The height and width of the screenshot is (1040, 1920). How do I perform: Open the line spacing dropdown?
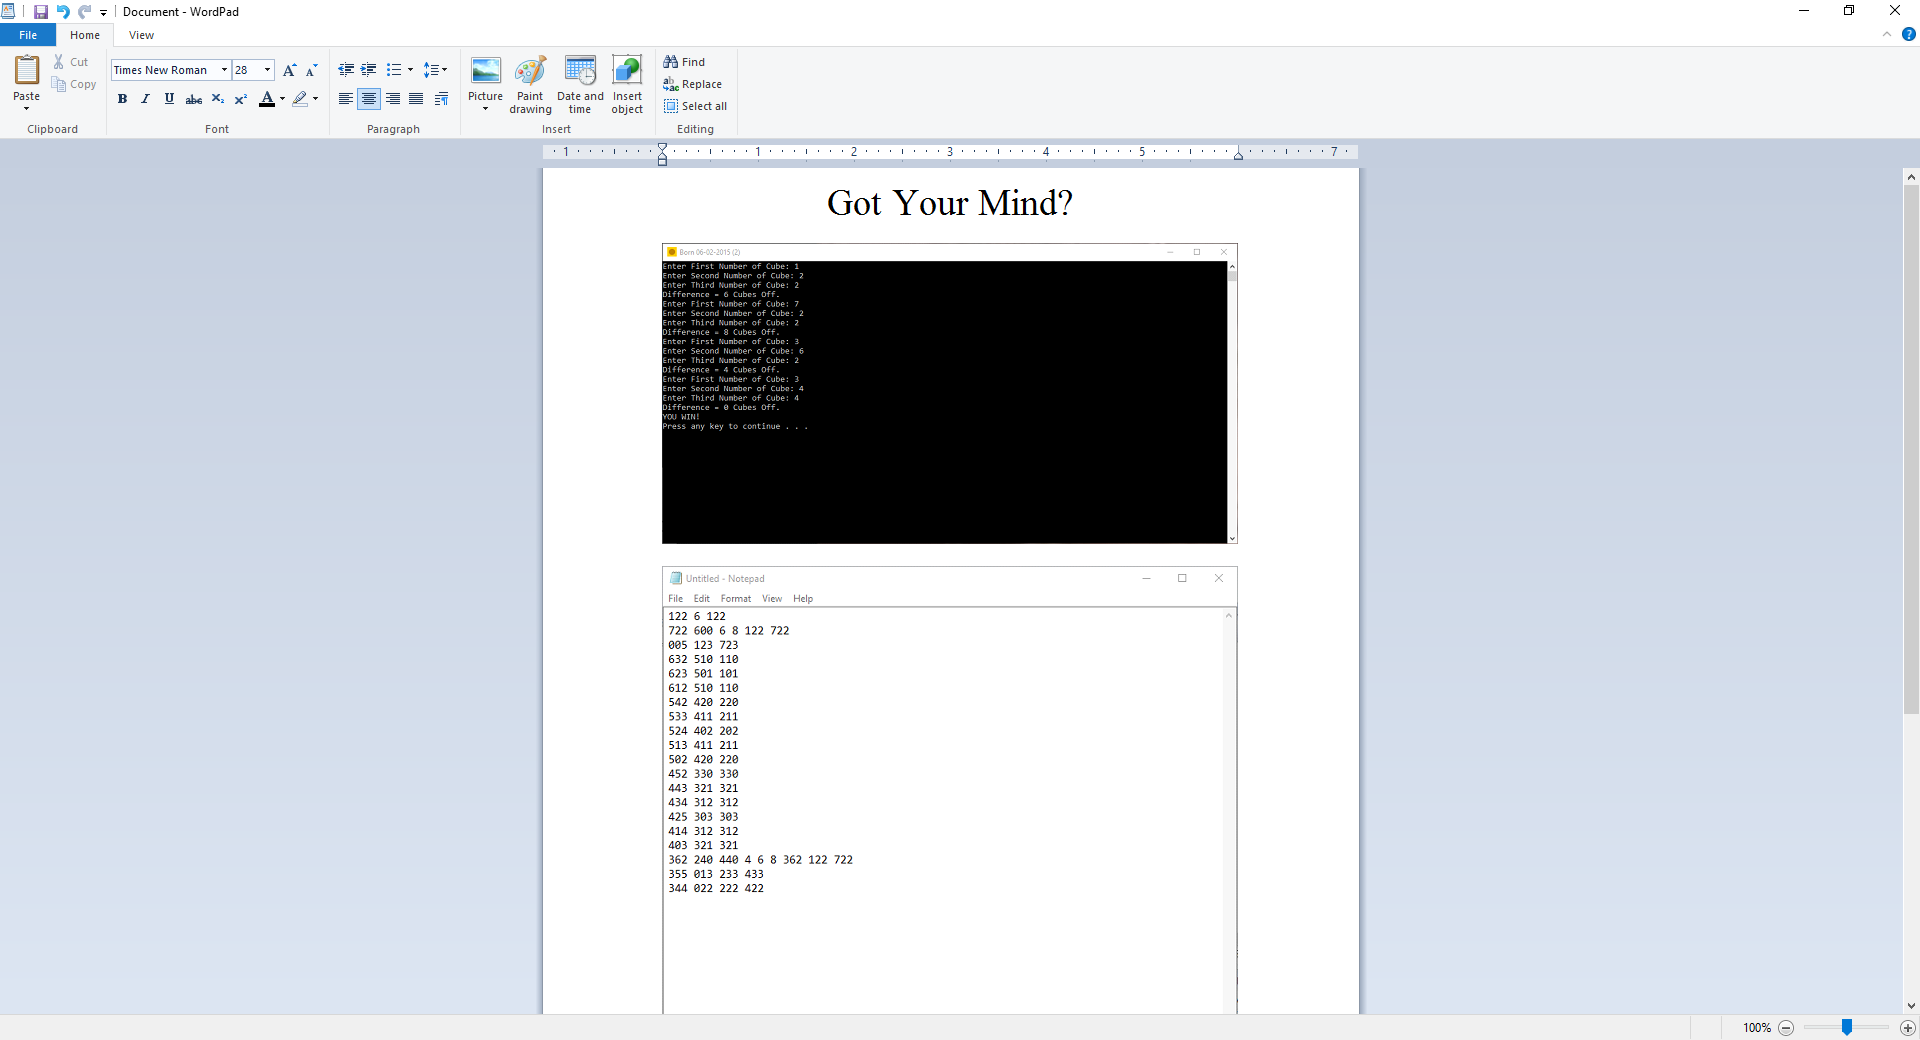(x=435, y=70)
